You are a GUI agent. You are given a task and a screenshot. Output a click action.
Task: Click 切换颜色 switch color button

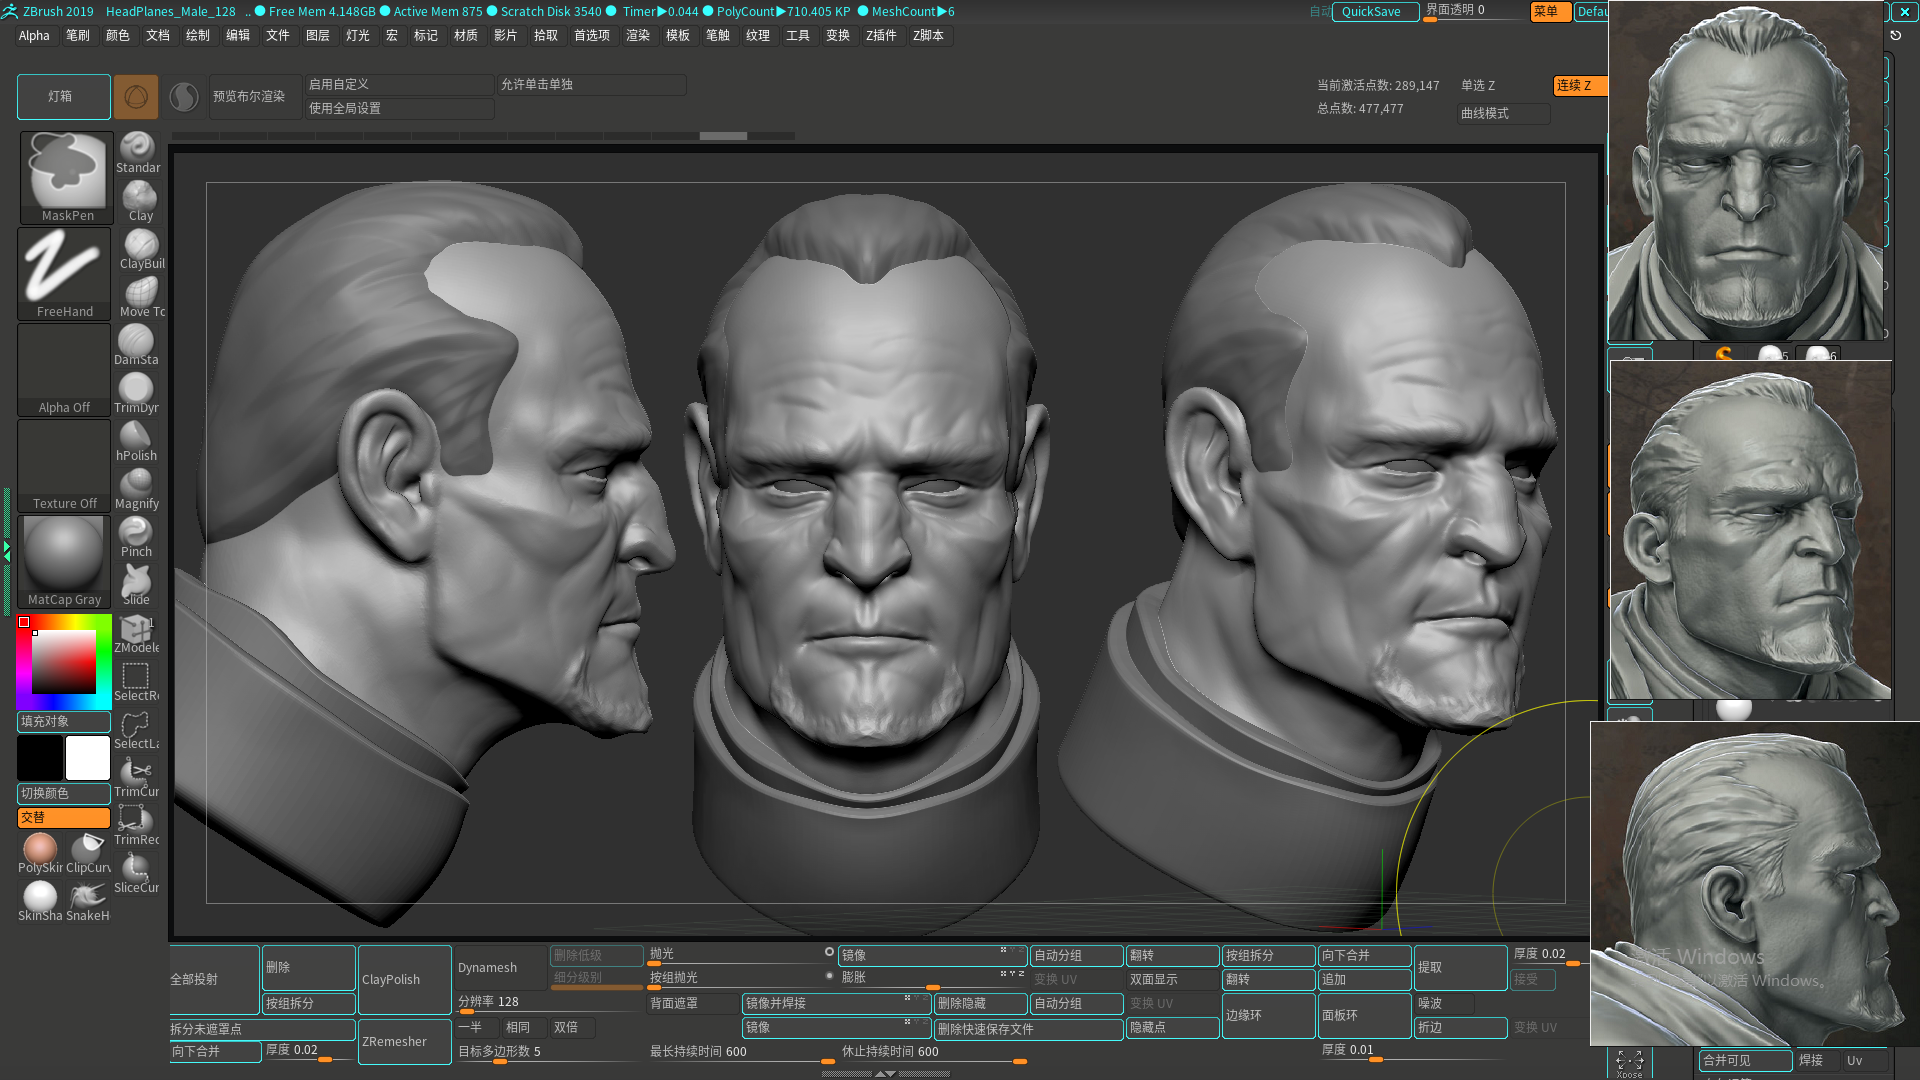click(x=64, y=794)
